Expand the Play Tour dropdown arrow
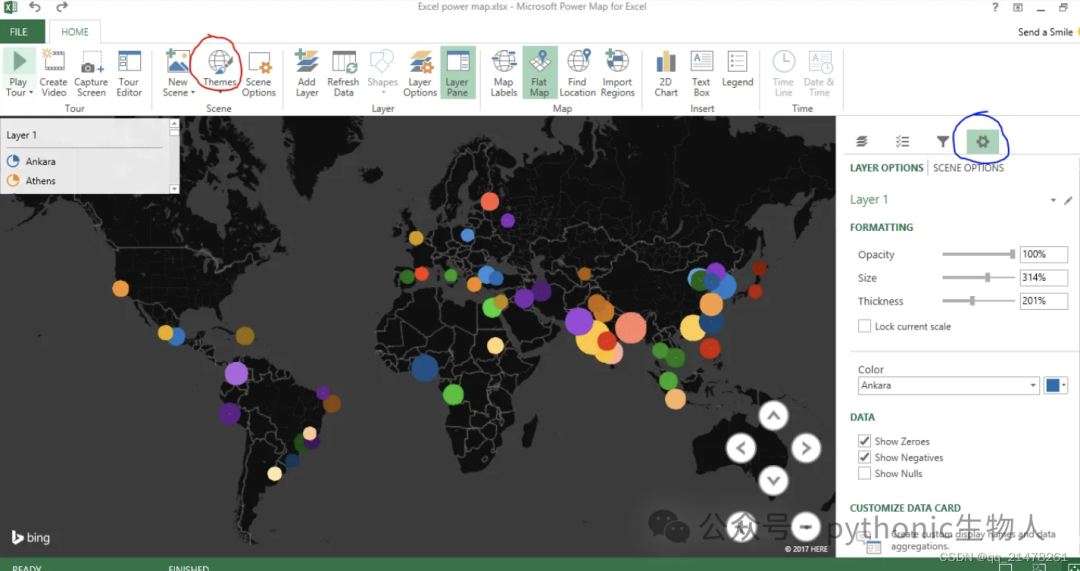This screenshot has height=571, width=1080. coord(31,93)
